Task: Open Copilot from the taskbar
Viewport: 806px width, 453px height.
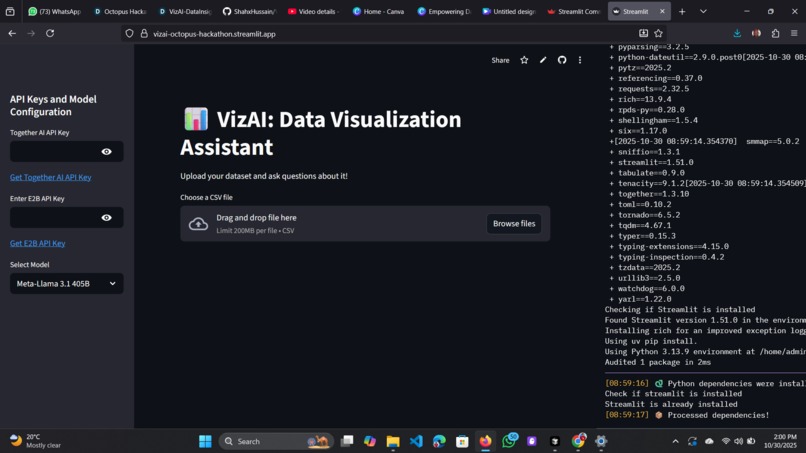Action: tap(370, 441)
